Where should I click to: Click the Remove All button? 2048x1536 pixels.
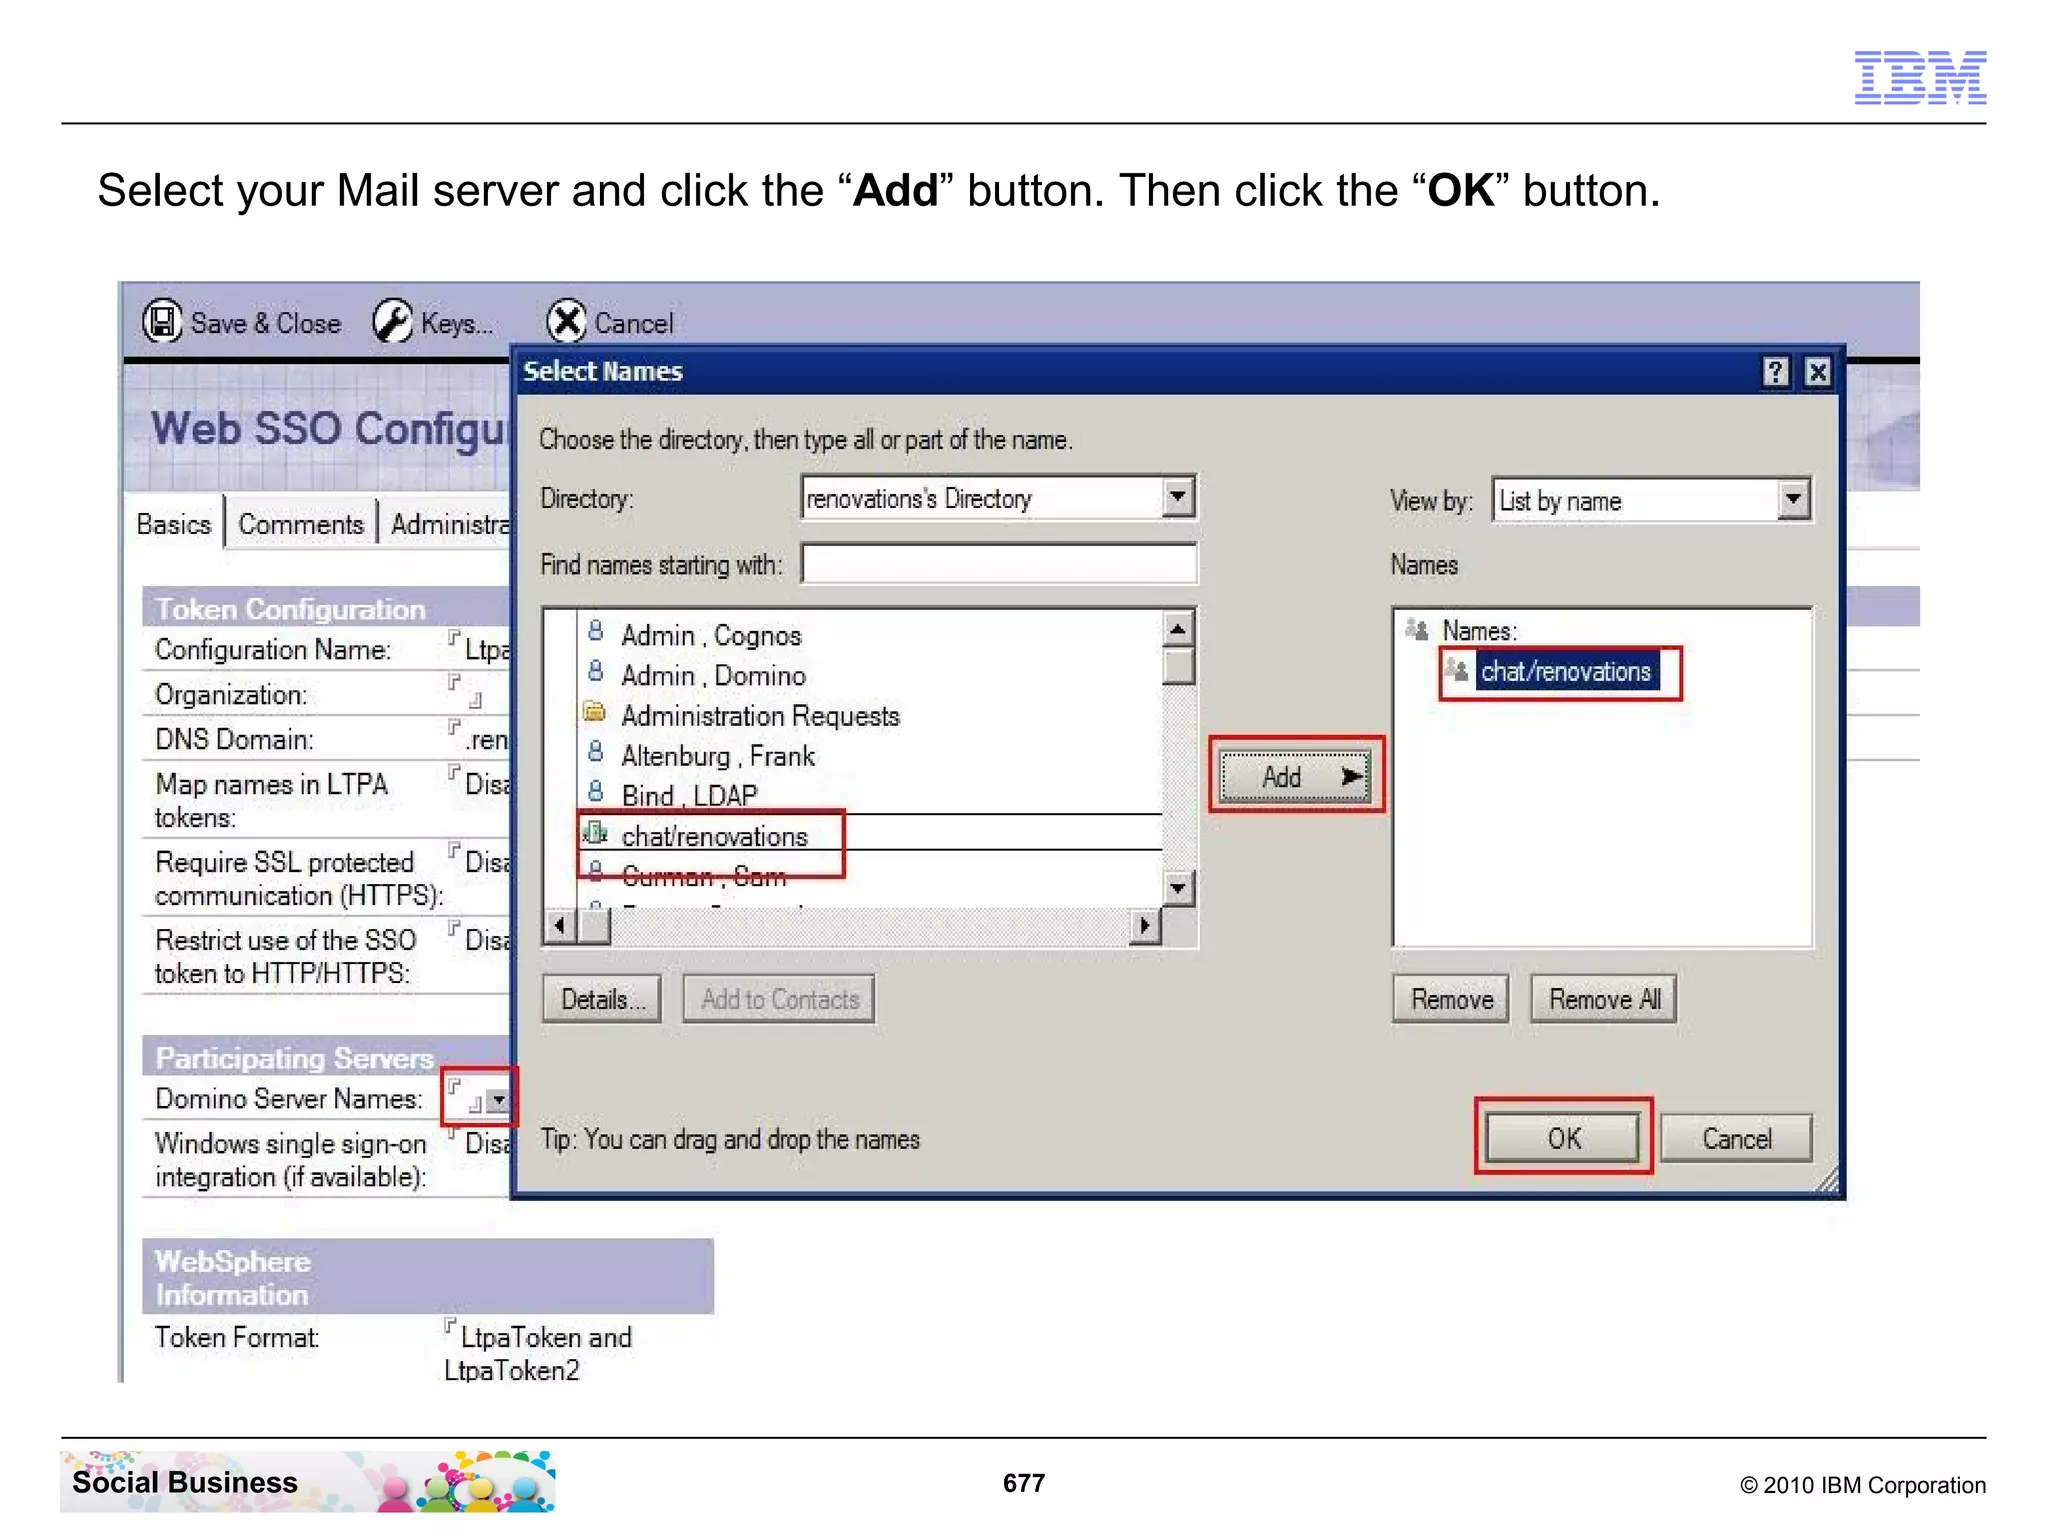click(1604, 999)
